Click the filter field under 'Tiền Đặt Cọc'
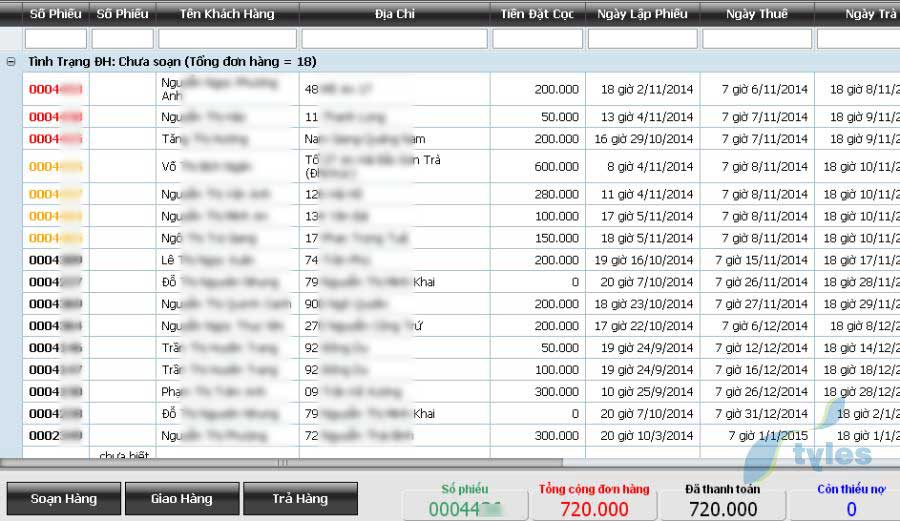 click(537, 39)
